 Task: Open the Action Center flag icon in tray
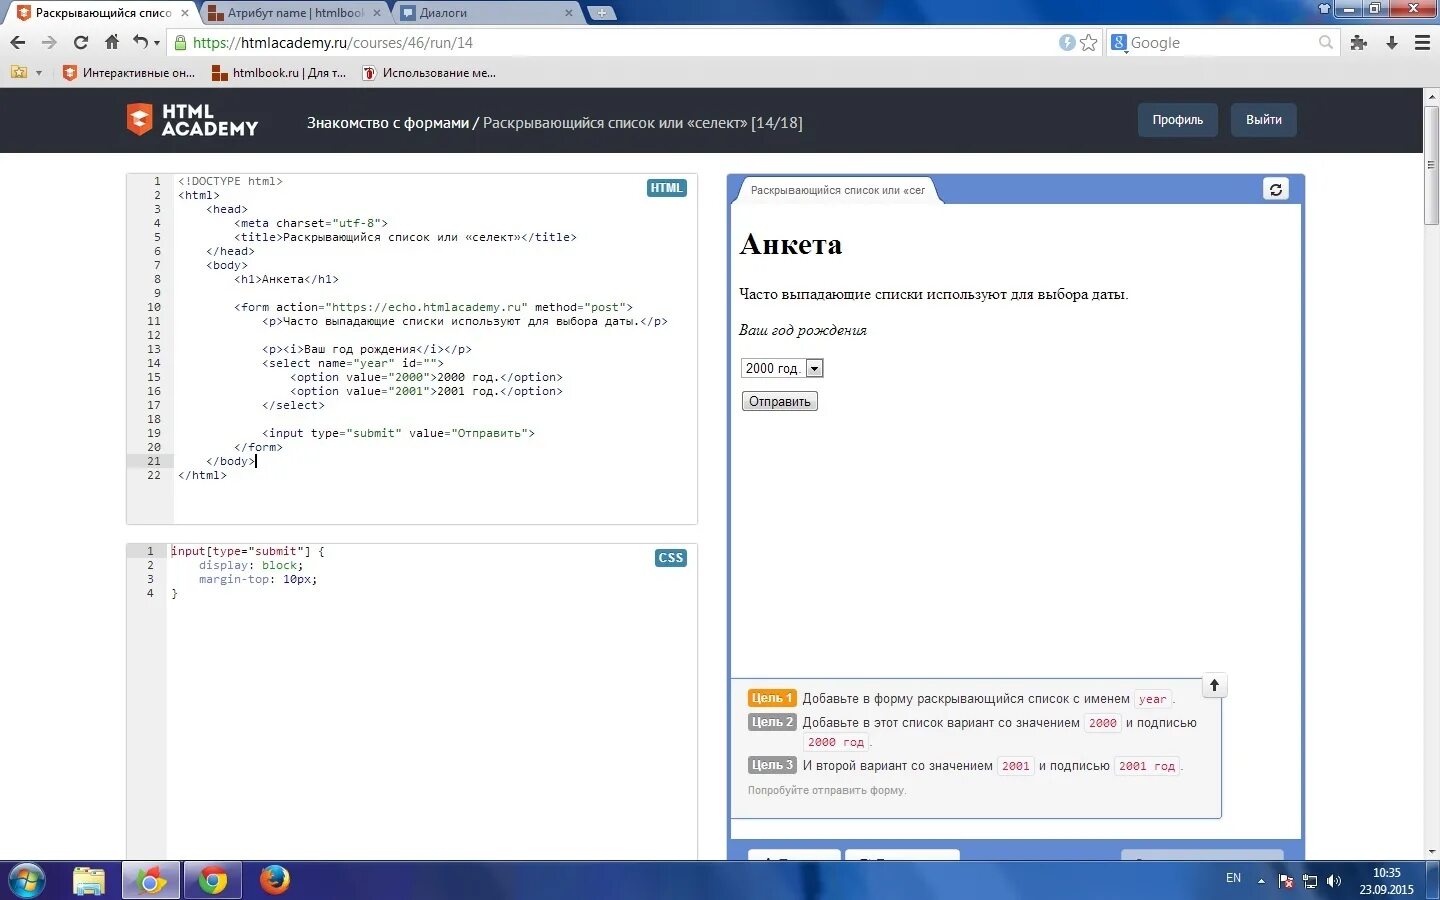1286,881
